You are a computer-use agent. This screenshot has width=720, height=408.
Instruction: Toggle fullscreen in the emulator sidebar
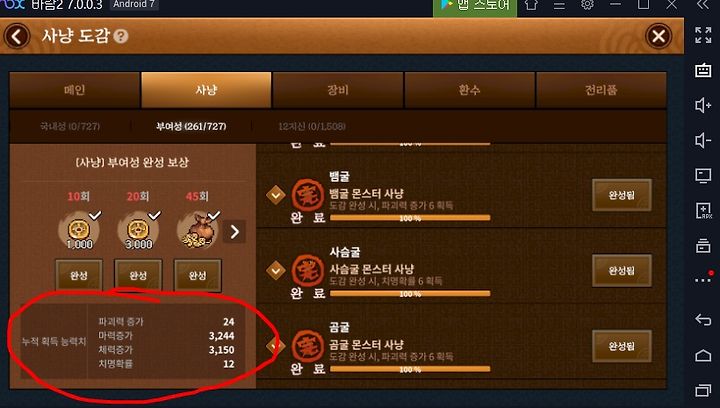[x=703, y=35]
